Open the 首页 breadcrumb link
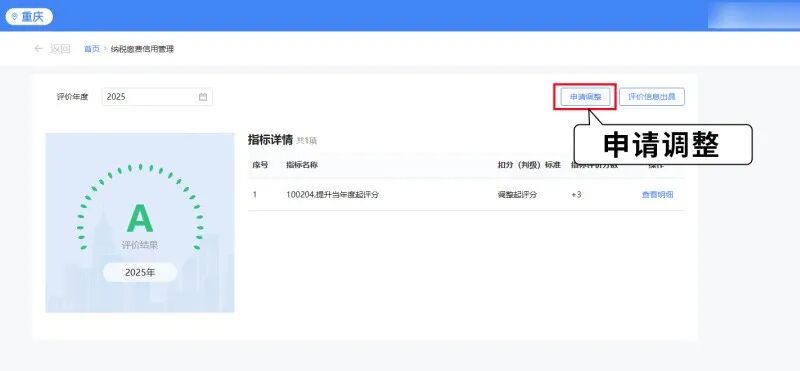 [92, 49]
